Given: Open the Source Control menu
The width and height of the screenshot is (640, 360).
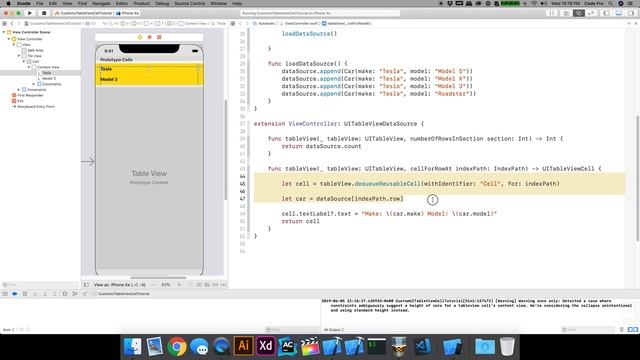Looking at the screenshot, I should click(190, 3).
